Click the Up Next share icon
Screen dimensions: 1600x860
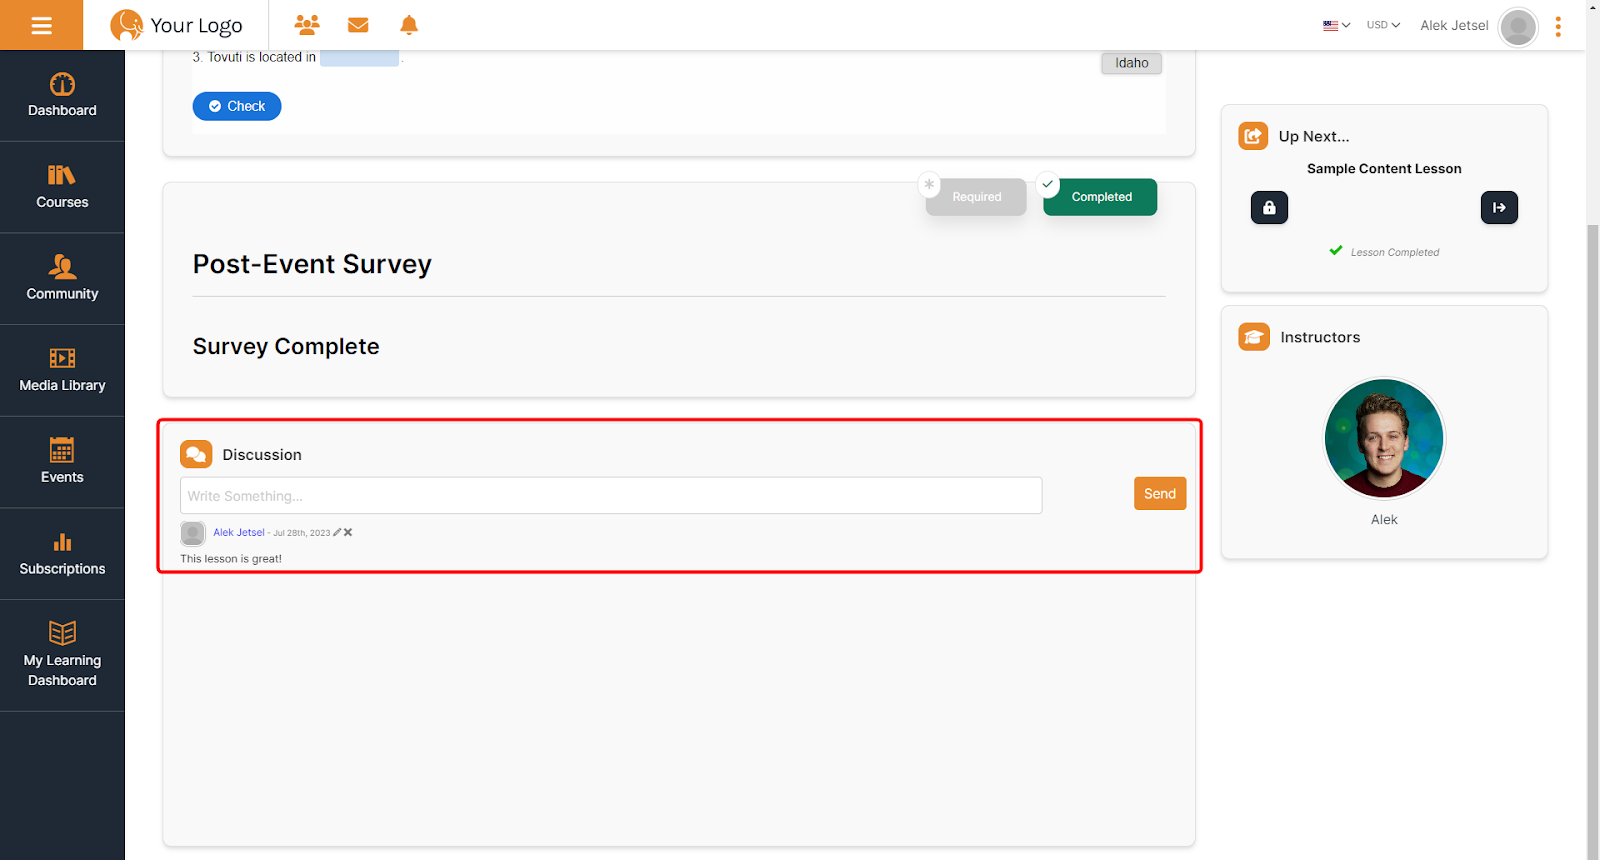pos(1253,136)
